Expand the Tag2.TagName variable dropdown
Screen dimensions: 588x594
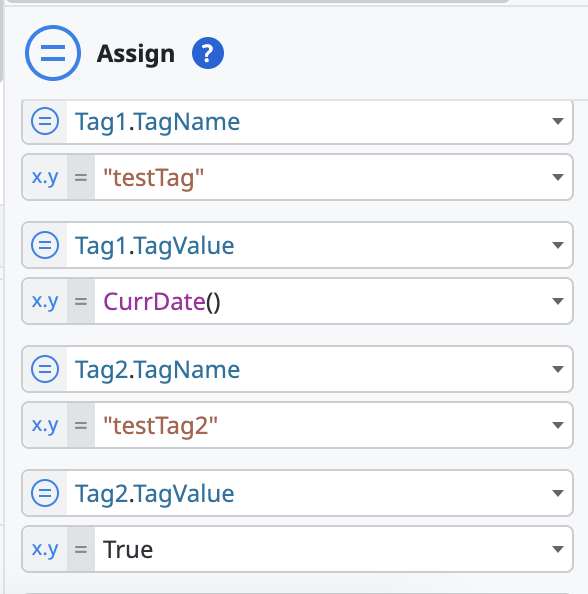coord(558,369)
